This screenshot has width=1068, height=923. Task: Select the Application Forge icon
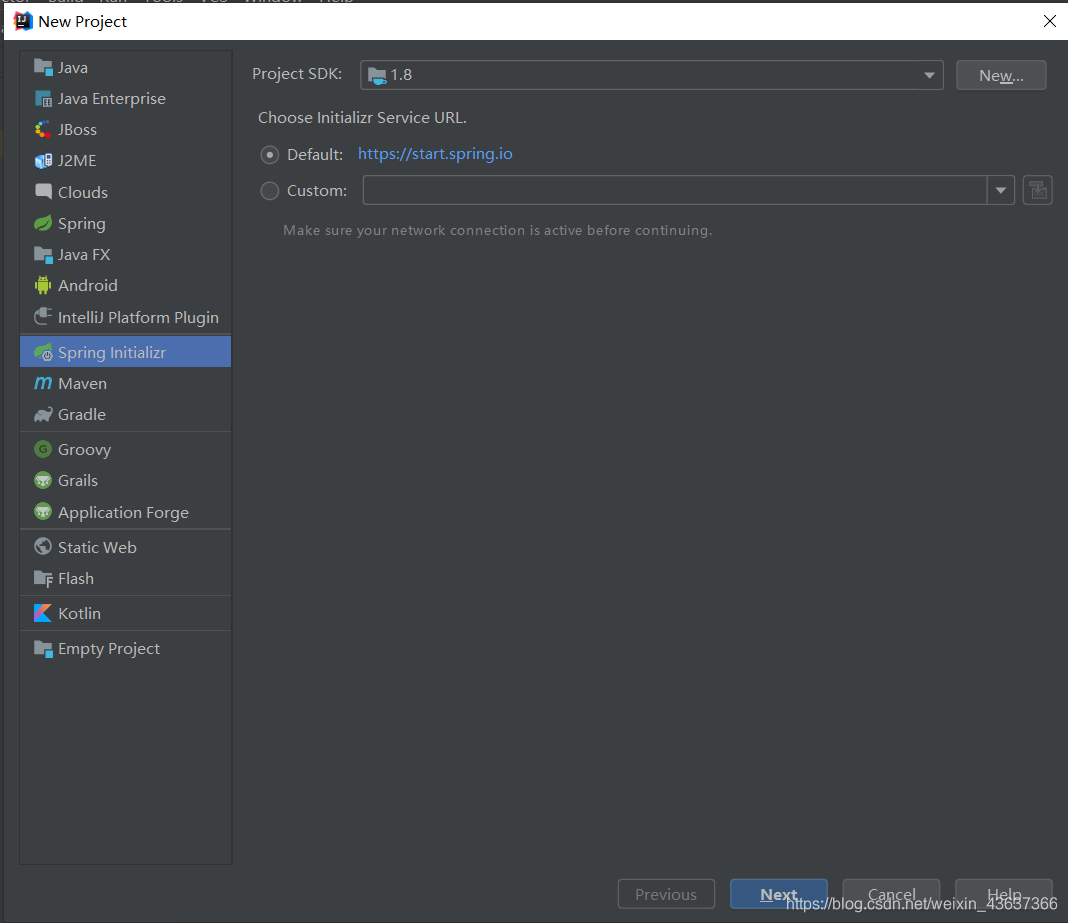(43, 512)
